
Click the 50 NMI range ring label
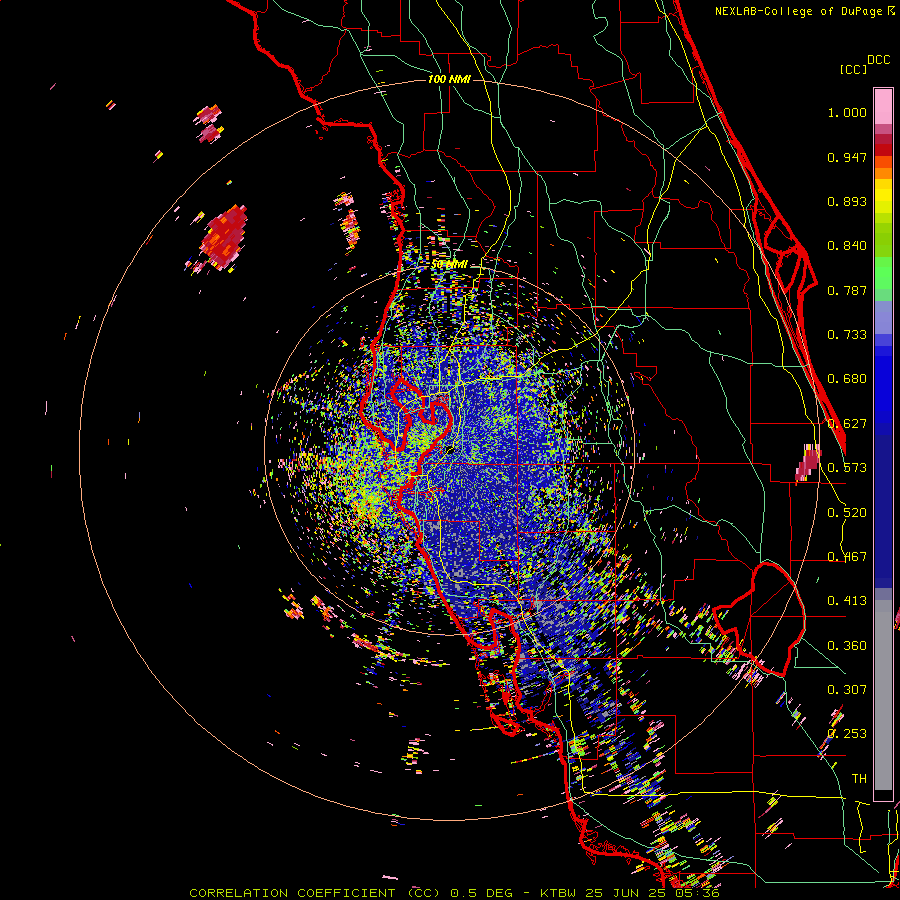(x=449, y=265)
